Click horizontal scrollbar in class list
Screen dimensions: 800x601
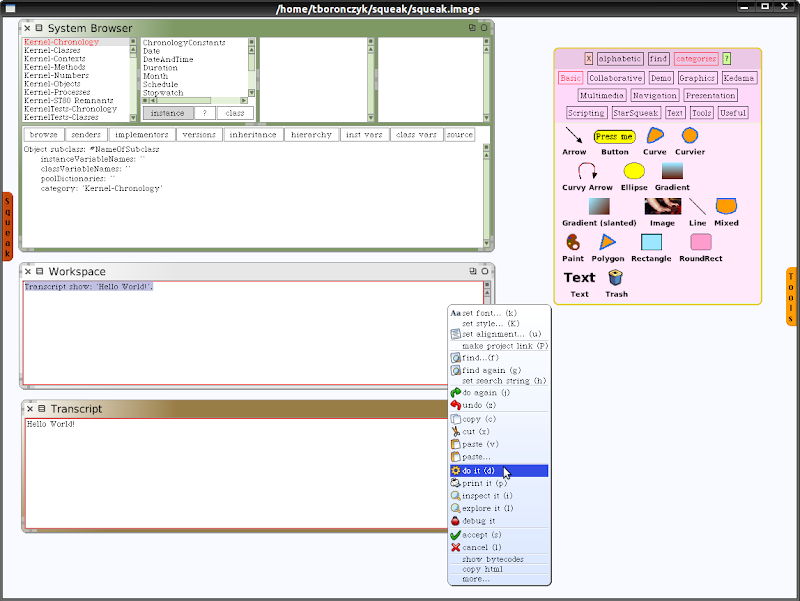195,101
